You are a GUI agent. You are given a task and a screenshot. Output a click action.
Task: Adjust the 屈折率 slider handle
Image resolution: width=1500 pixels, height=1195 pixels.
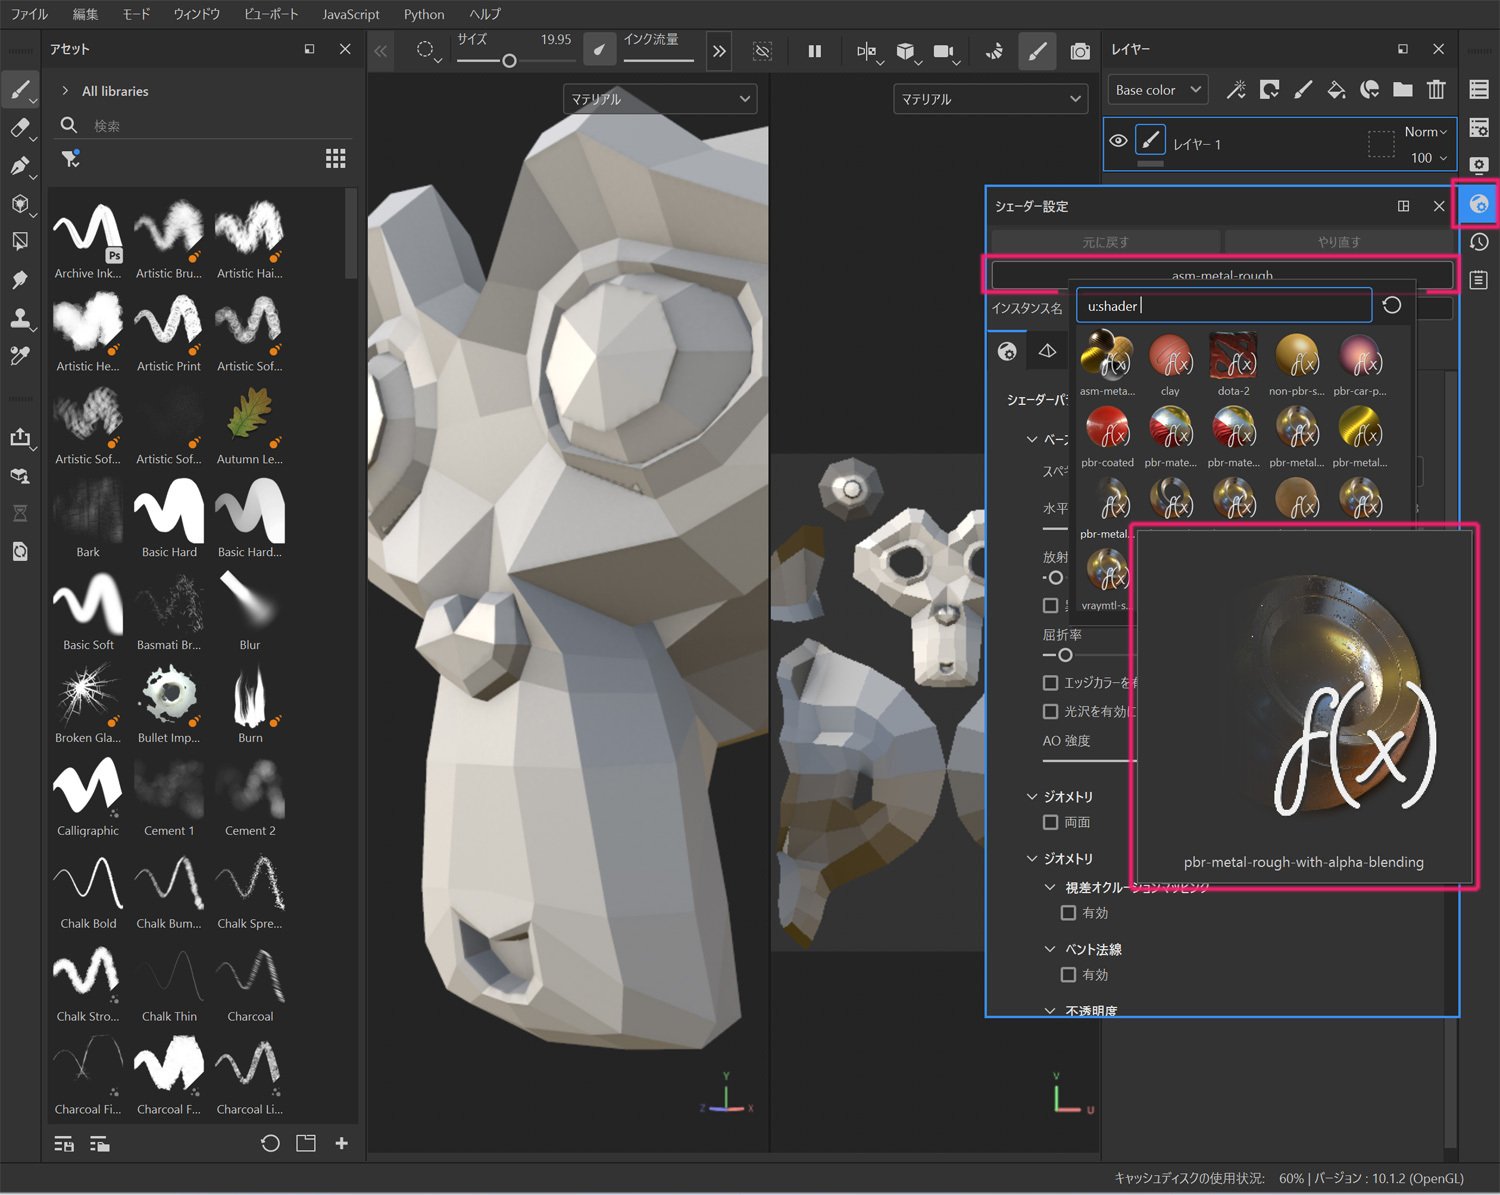tap(1065, 655)
